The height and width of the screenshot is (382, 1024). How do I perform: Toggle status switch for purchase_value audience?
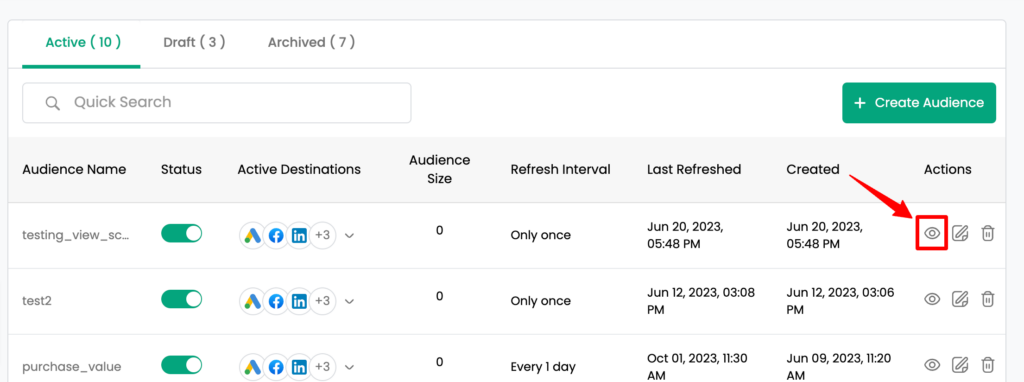click(182, 364)
